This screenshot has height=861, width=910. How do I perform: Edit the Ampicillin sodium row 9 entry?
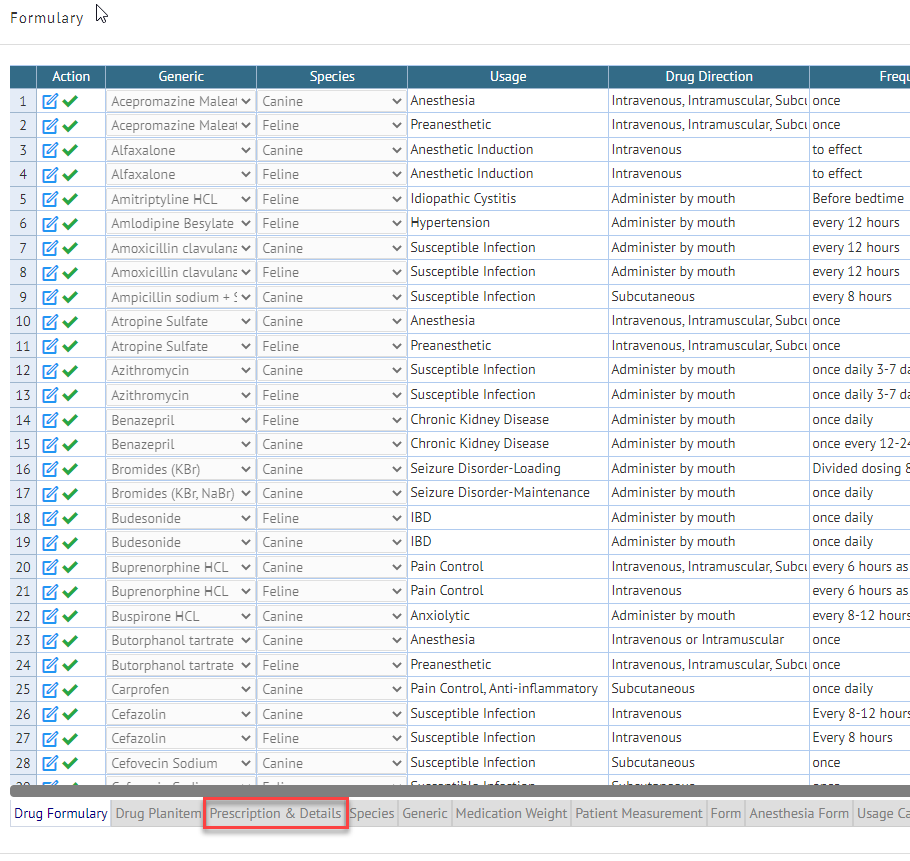(x=50, y=297)
